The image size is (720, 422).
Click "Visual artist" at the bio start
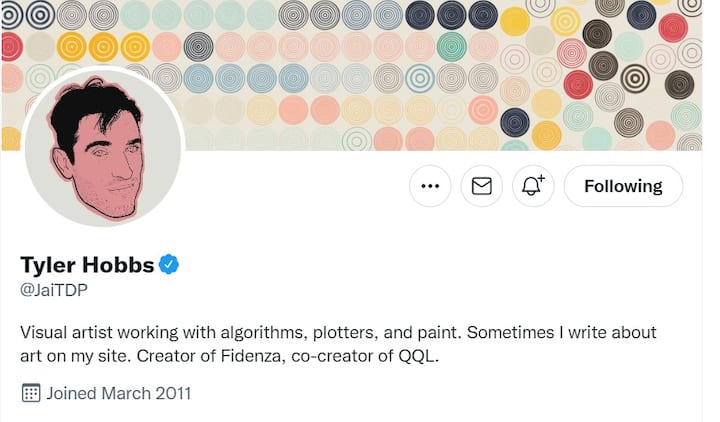point(69,332)
